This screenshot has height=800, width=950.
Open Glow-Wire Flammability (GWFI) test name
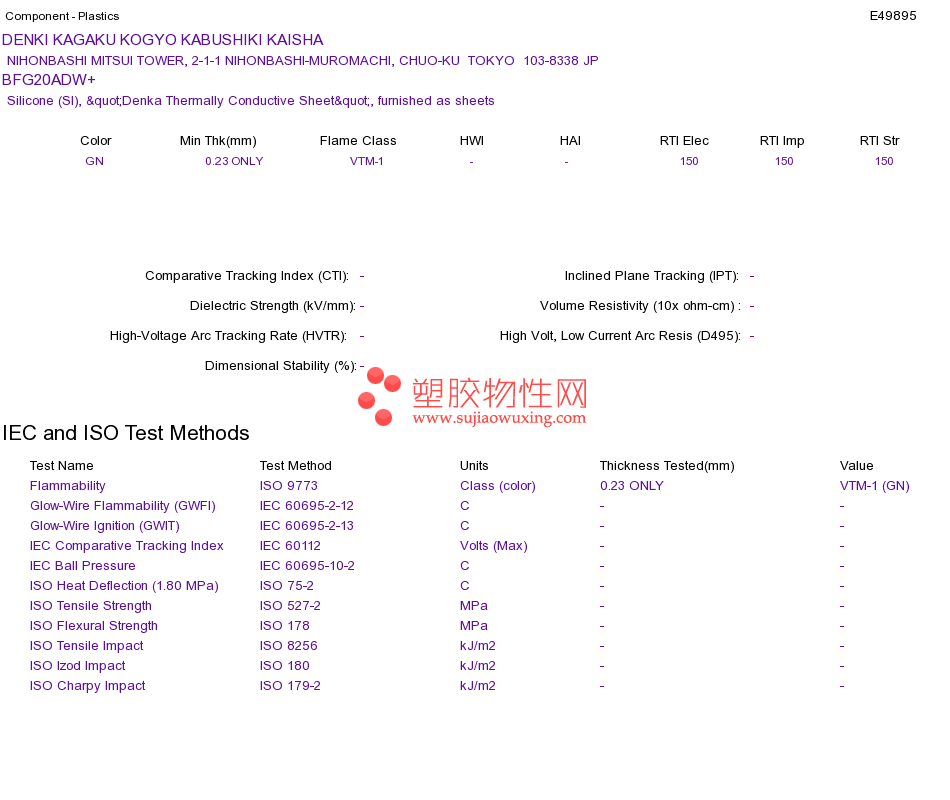(123, 505)
